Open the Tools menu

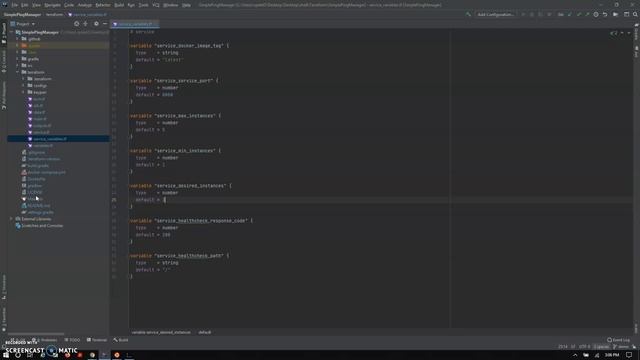(143, 5)
